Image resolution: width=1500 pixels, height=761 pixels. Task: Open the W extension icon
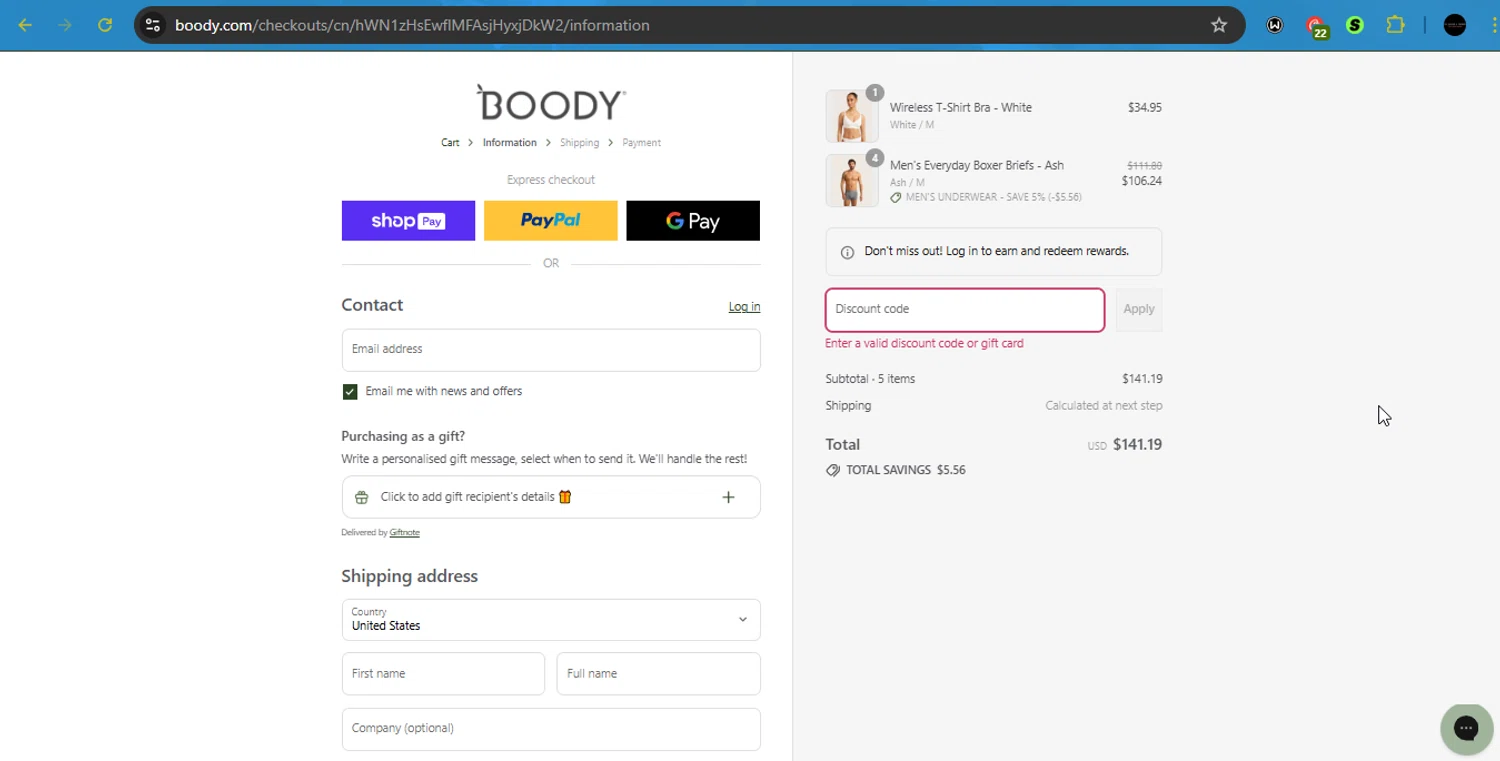point(1275,25)
